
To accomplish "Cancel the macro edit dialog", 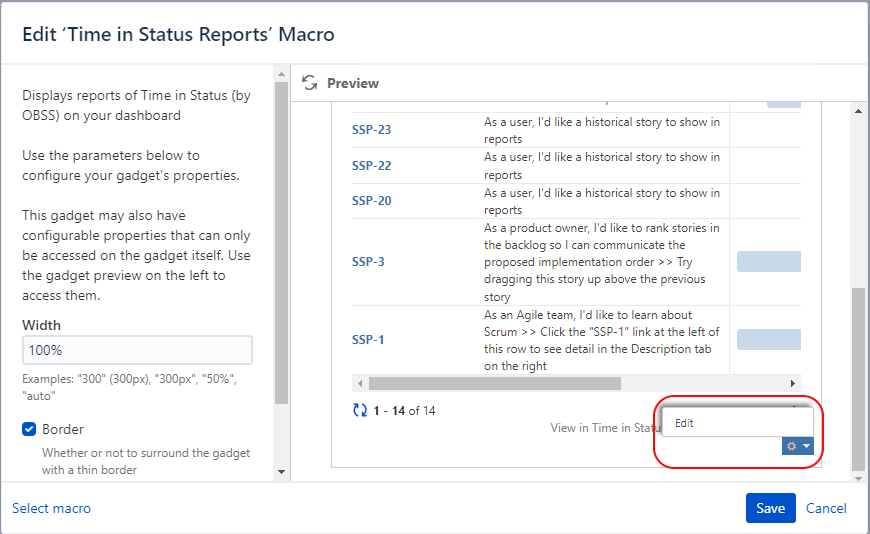I will (826, 508).
